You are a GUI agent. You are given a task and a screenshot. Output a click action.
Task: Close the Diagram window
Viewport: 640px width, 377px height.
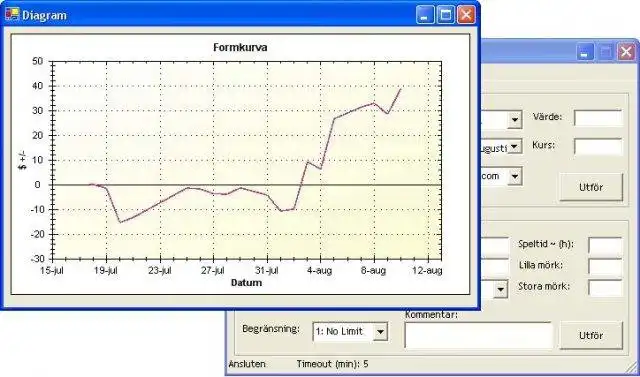[466, 15]
